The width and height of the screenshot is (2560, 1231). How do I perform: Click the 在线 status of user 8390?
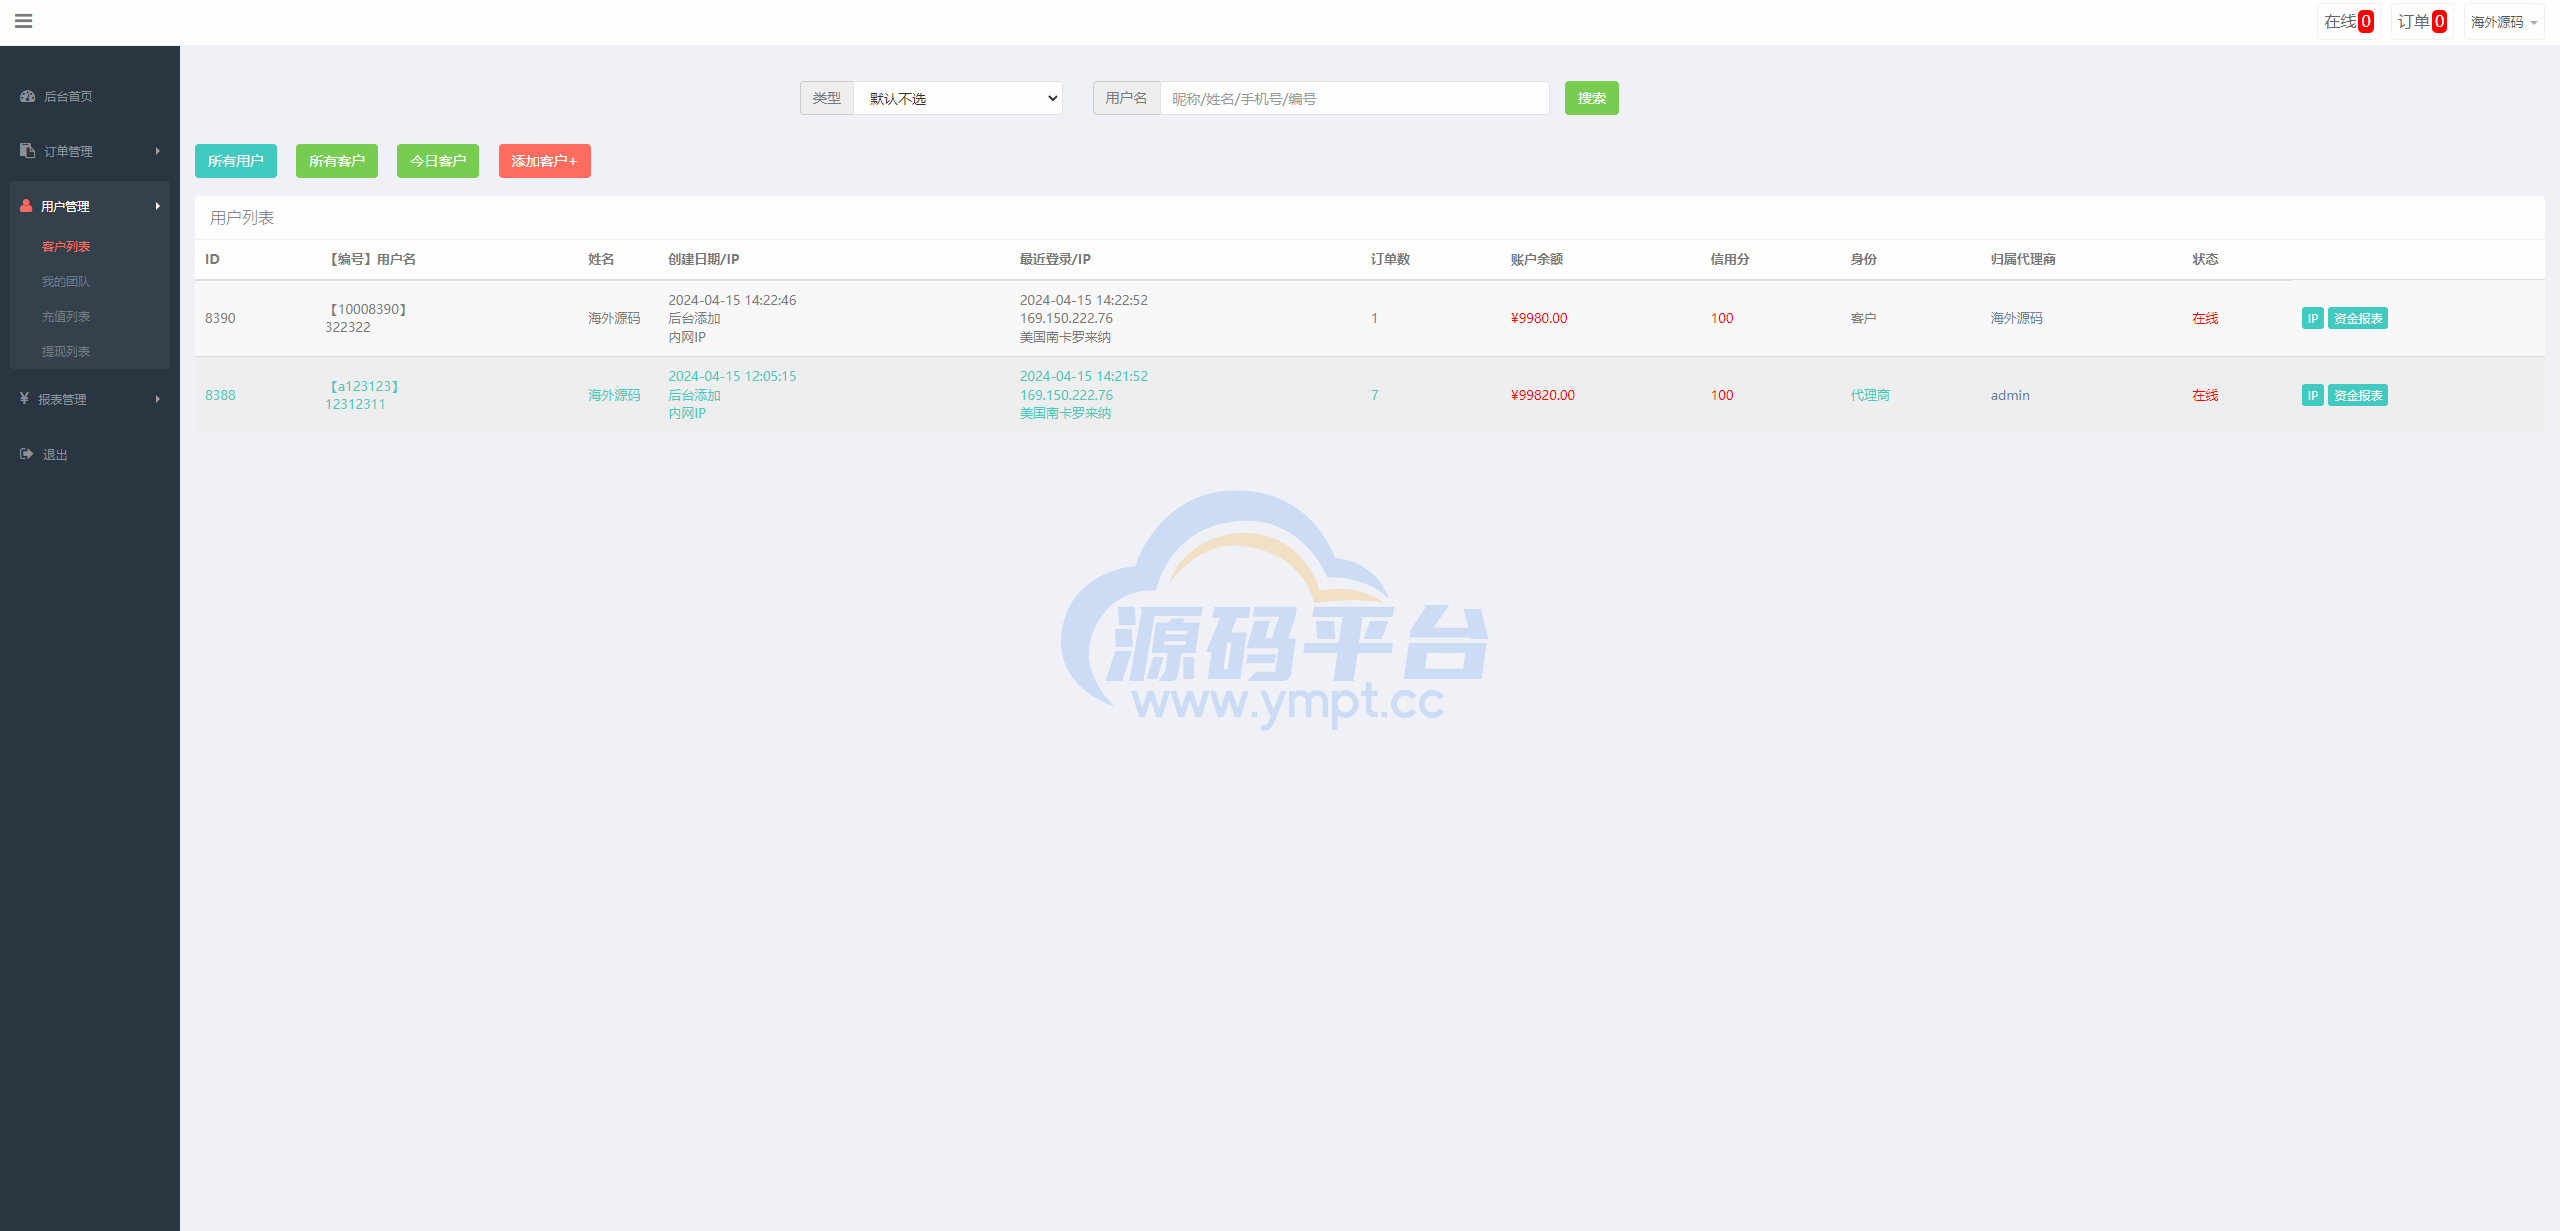click(x=2205, y=318)
